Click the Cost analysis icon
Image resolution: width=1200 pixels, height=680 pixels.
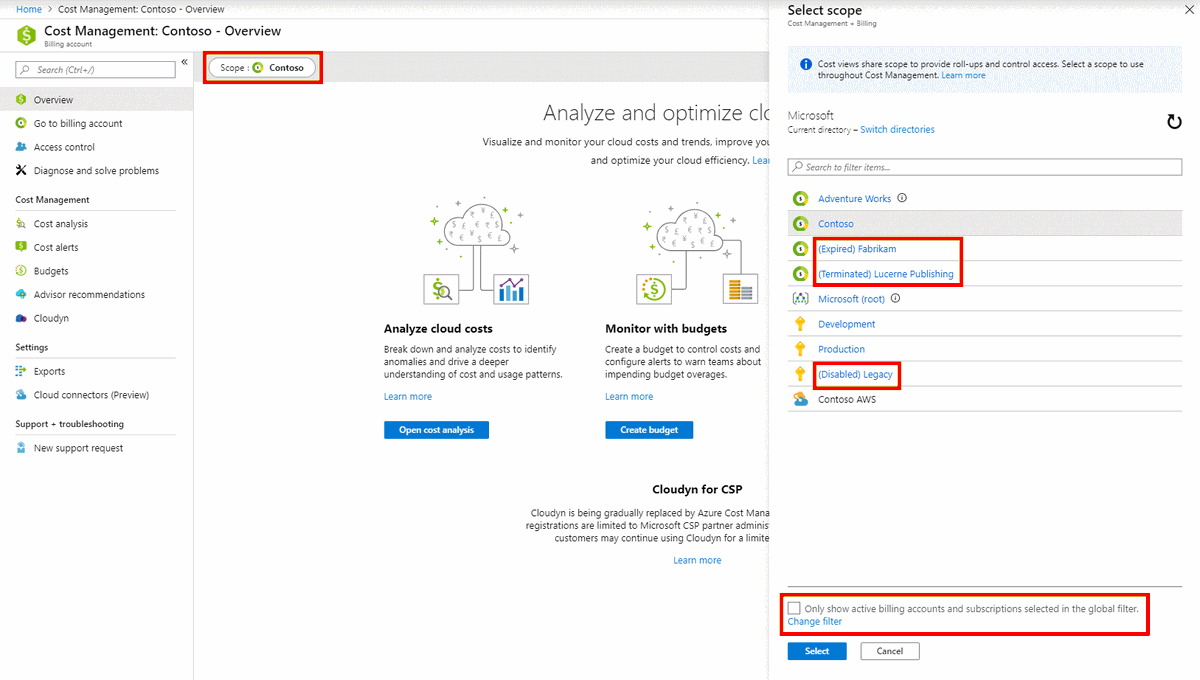tap(22, 224)
